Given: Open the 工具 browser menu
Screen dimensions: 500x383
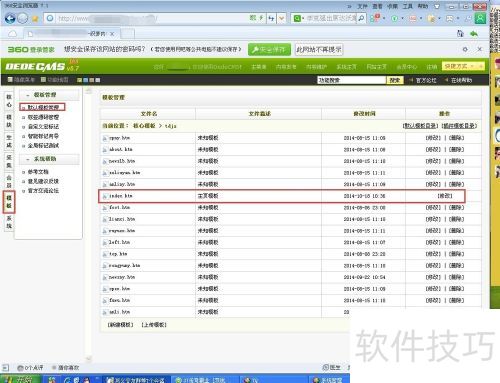Looking at the screenshot, I should [408, 6].
